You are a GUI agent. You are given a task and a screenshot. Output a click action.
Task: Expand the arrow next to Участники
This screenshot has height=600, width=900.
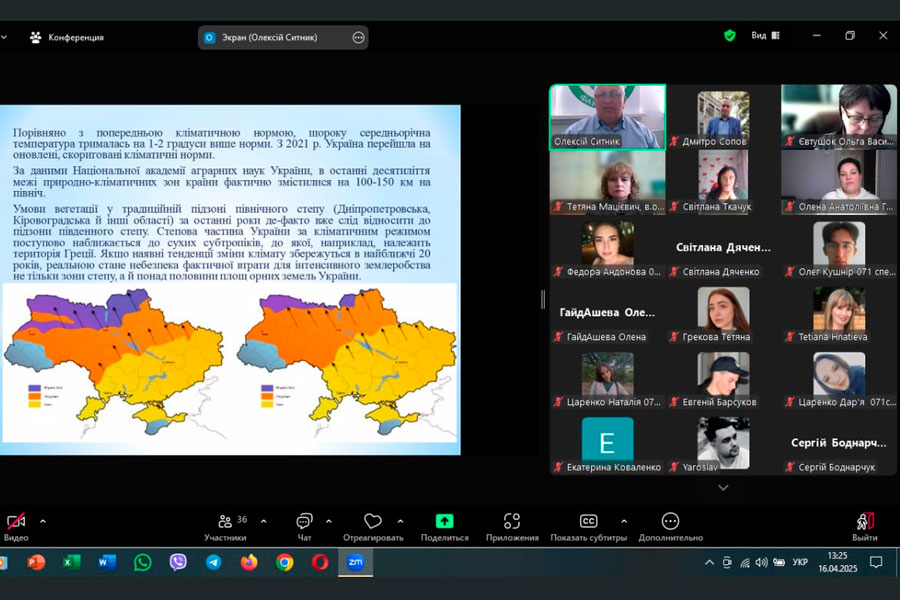pyautogui.click(x=263, y=521)
